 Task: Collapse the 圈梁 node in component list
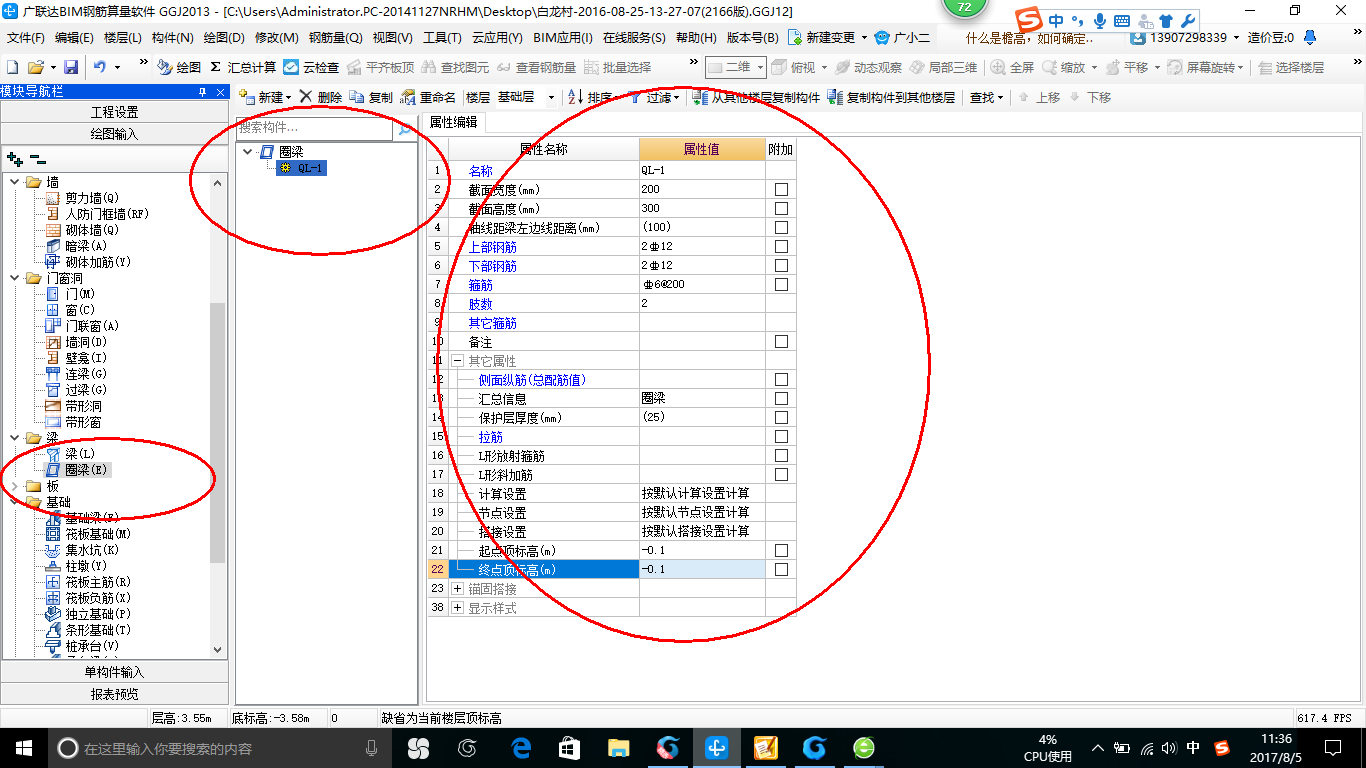[247, 152]
